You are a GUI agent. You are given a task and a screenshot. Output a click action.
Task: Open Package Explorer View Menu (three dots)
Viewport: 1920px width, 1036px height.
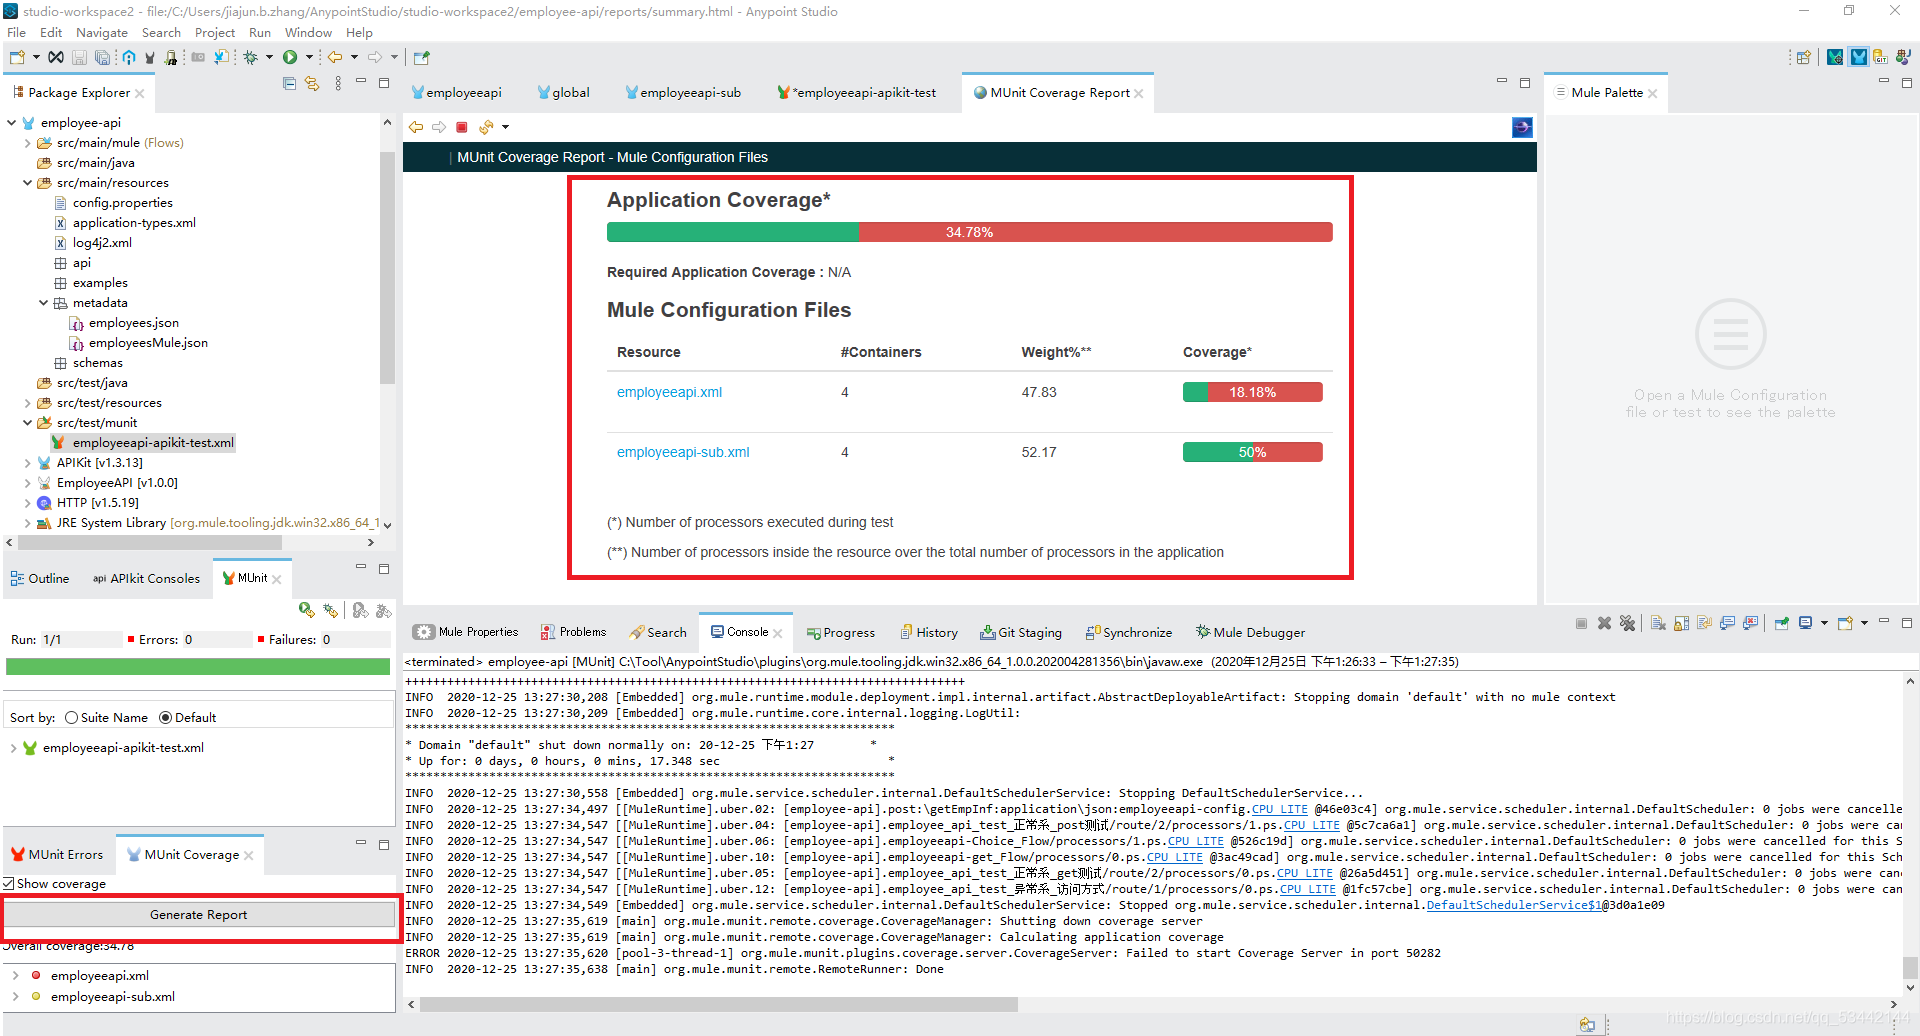(338, 83)
